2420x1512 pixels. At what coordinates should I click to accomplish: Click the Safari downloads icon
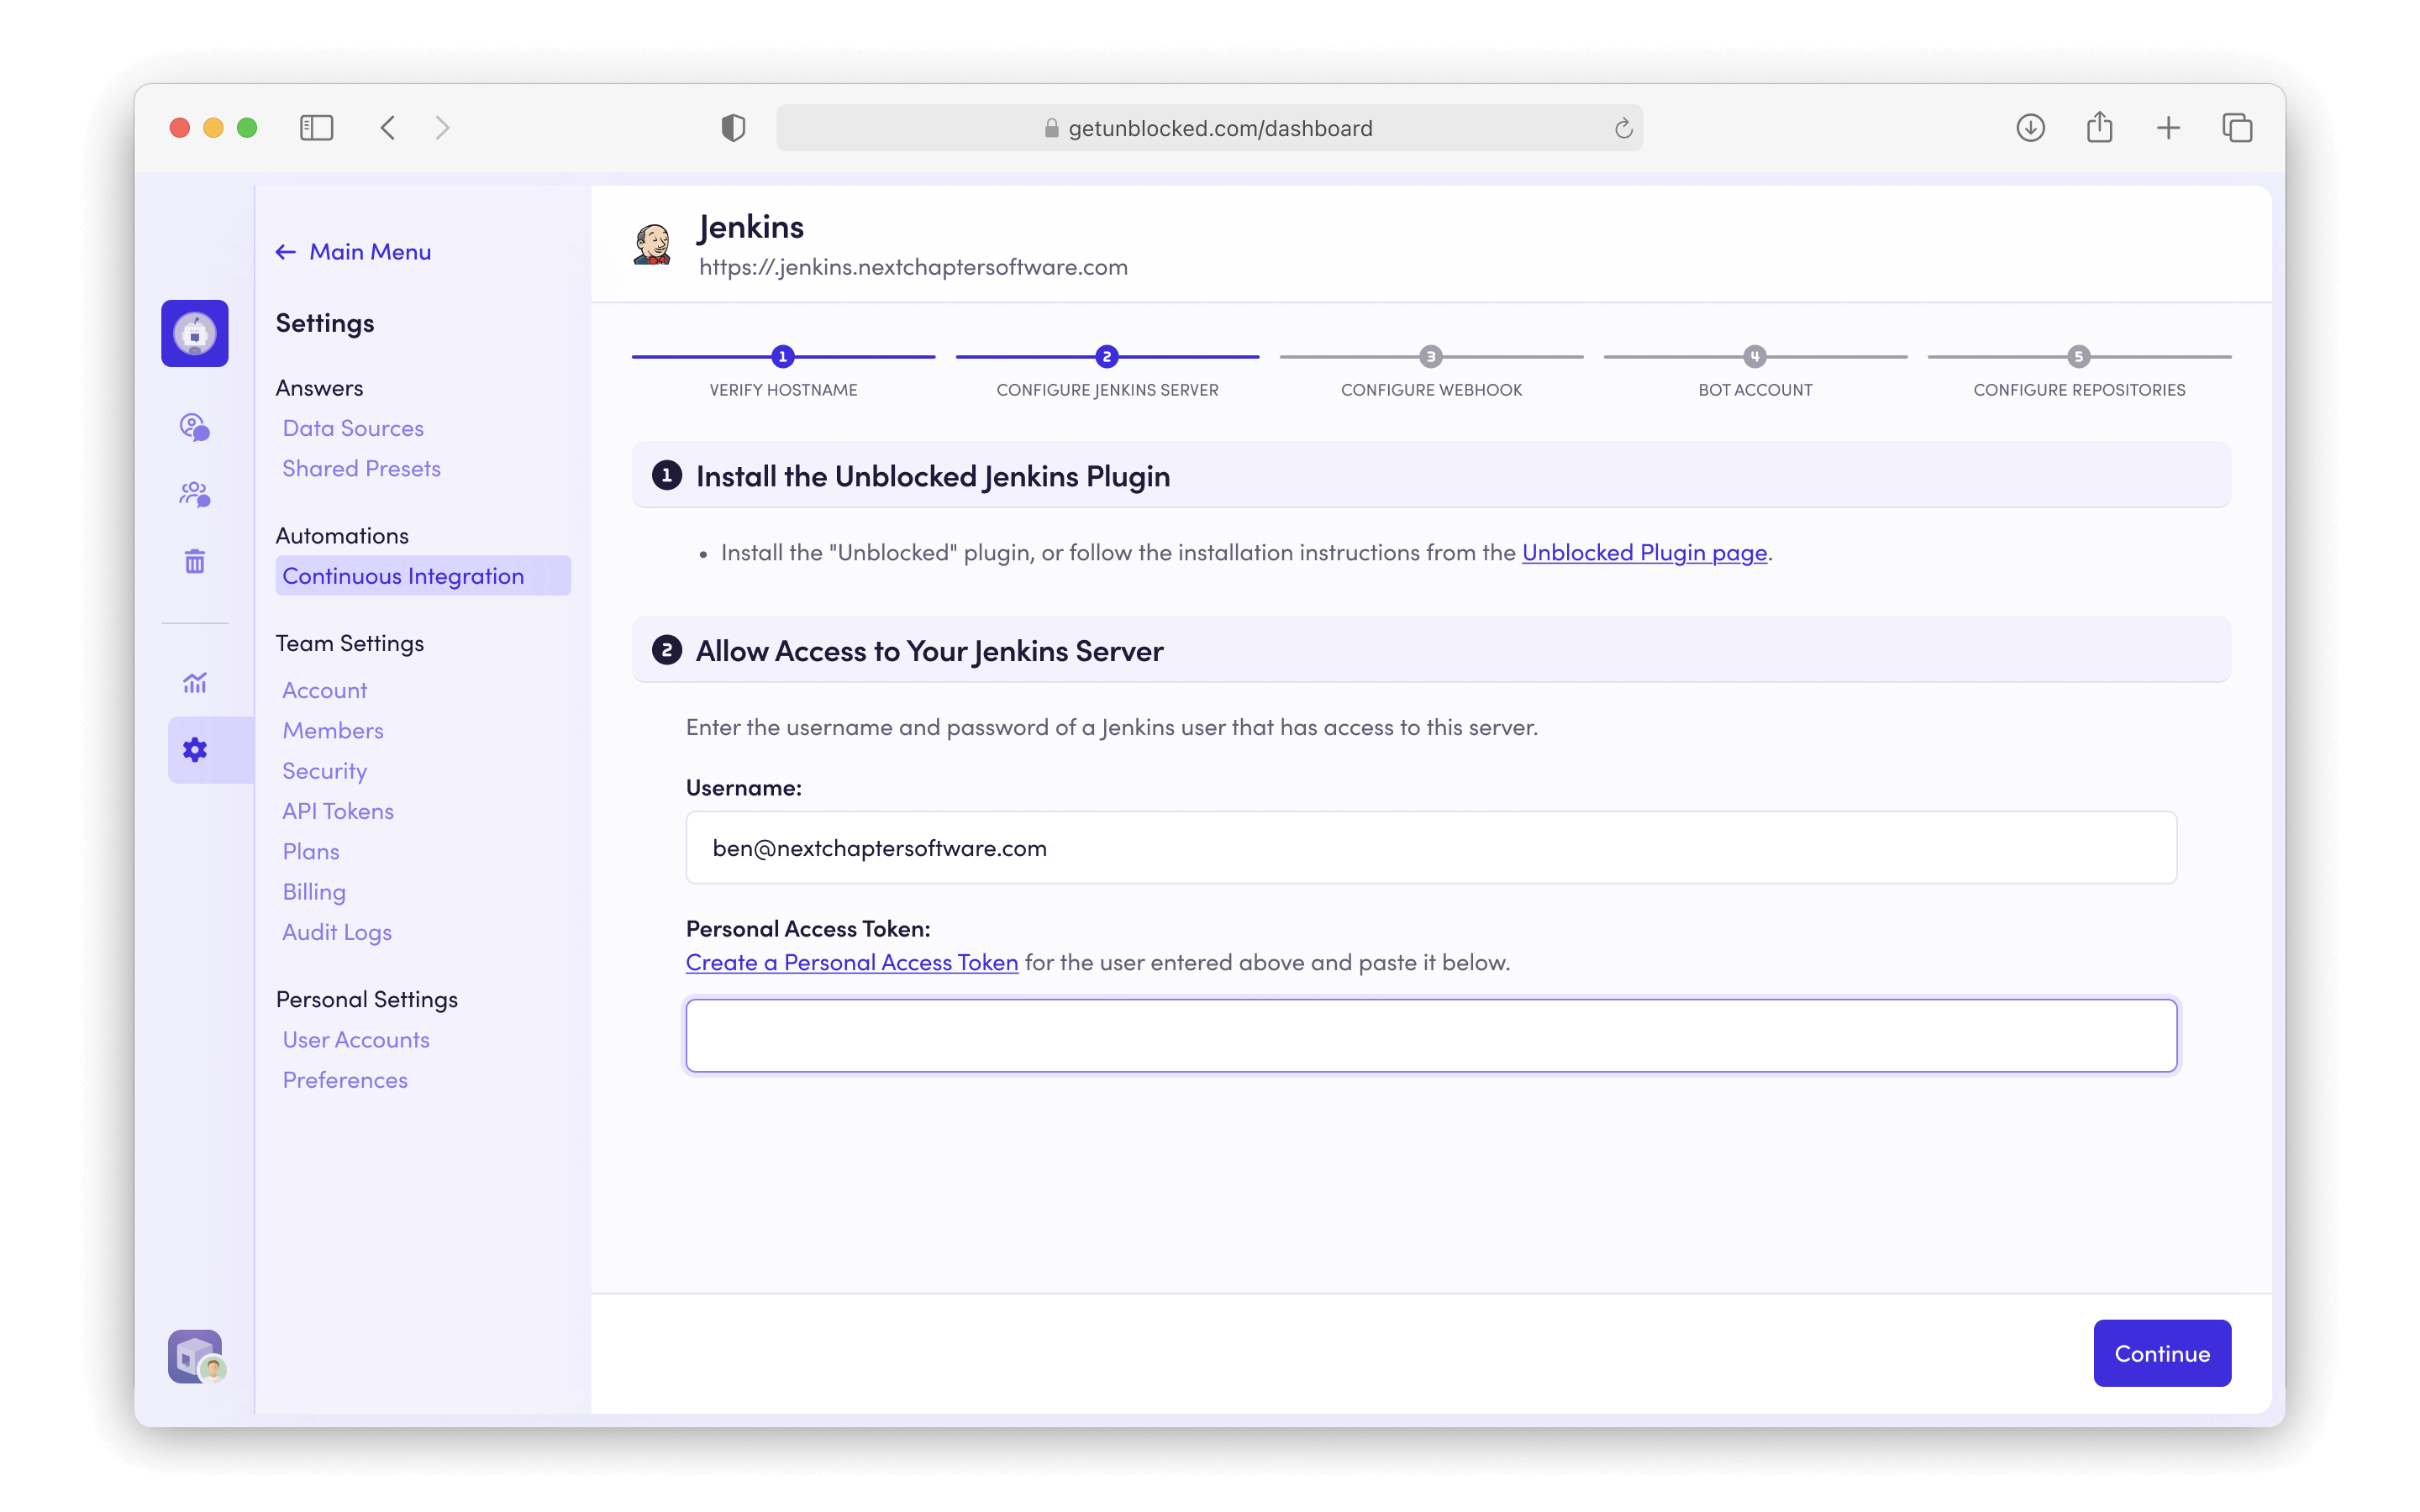[x=2030, y=128]
